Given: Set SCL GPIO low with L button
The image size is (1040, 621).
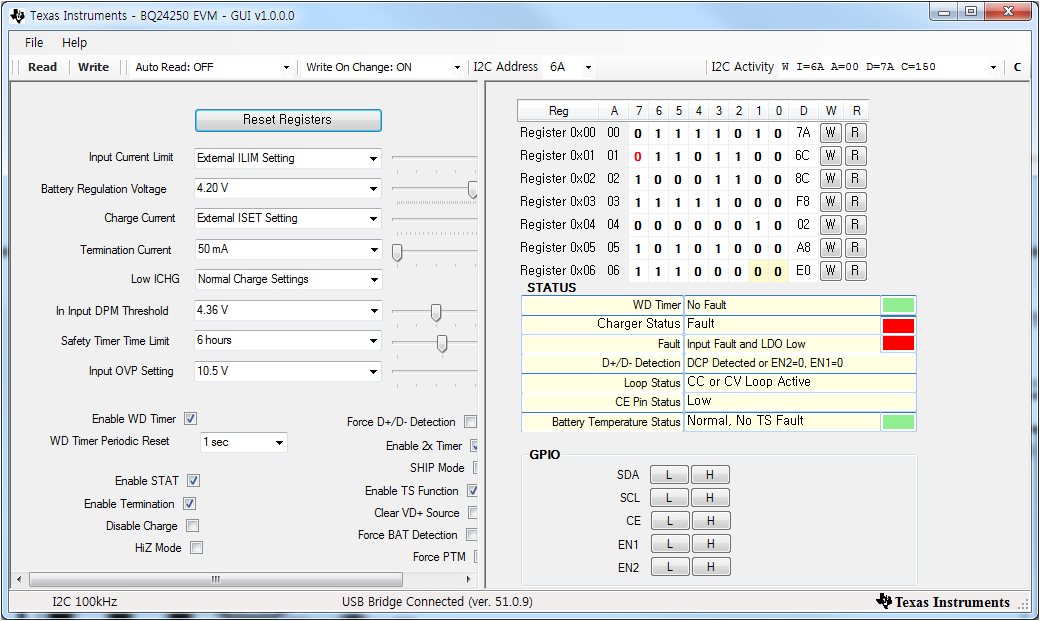Looking at the screenshot, I should 669,498.
